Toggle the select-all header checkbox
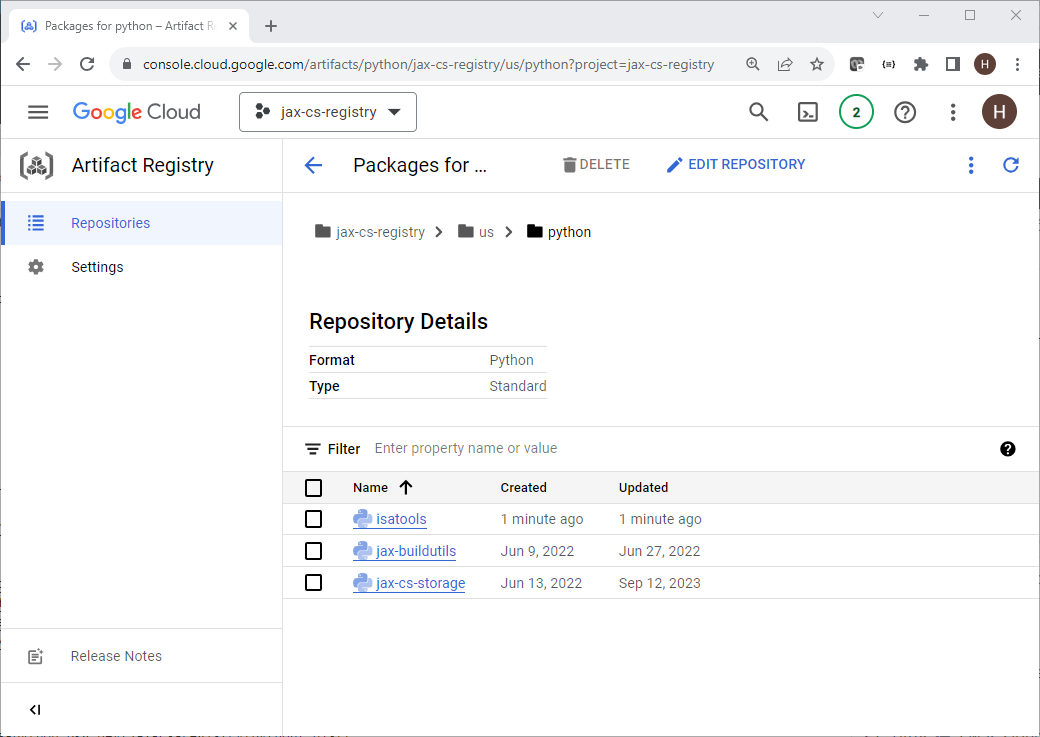 313,488
